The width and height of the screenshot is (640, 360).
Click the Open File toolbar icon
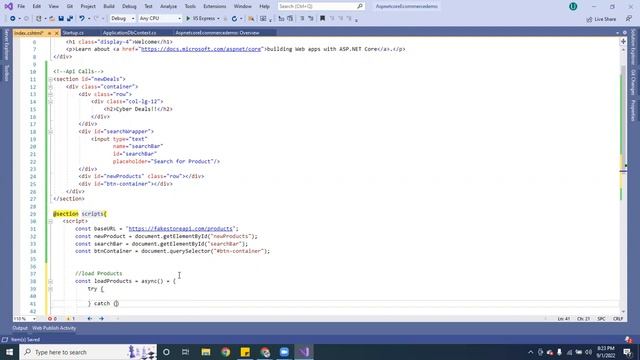click(52, 19)
